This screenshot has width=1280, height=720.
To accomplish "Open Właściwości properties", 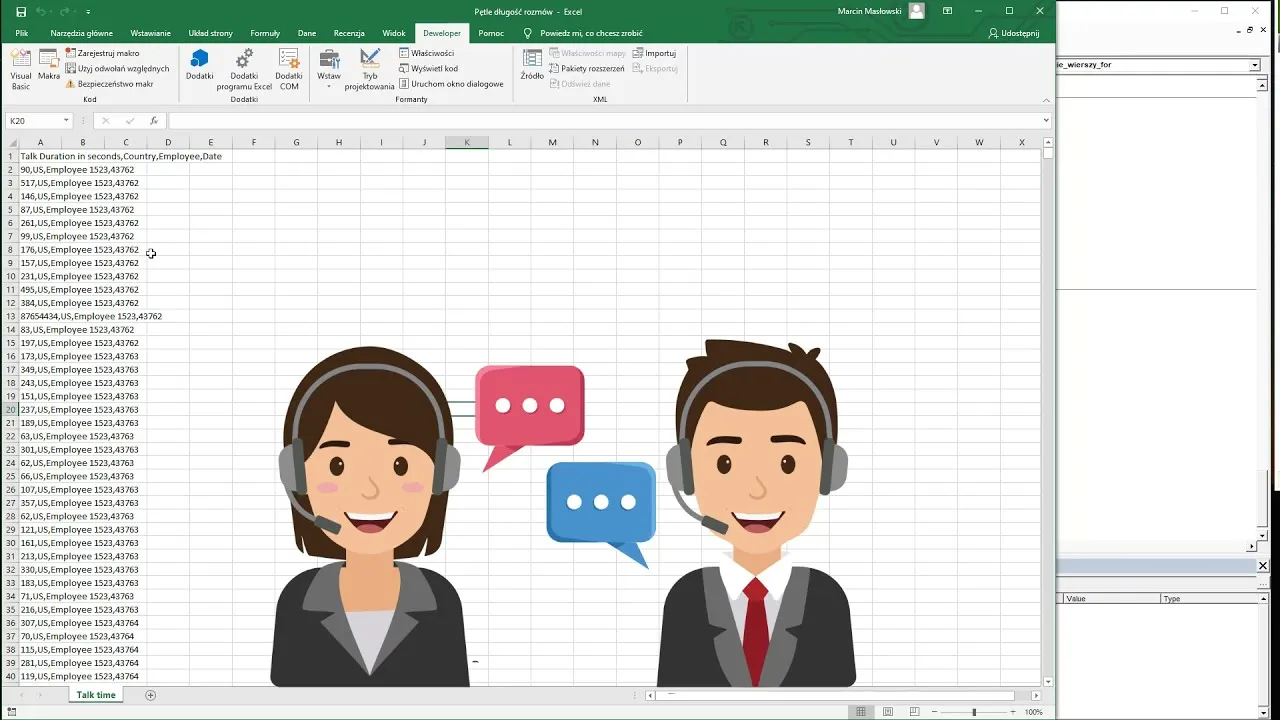I will point(426,53).
